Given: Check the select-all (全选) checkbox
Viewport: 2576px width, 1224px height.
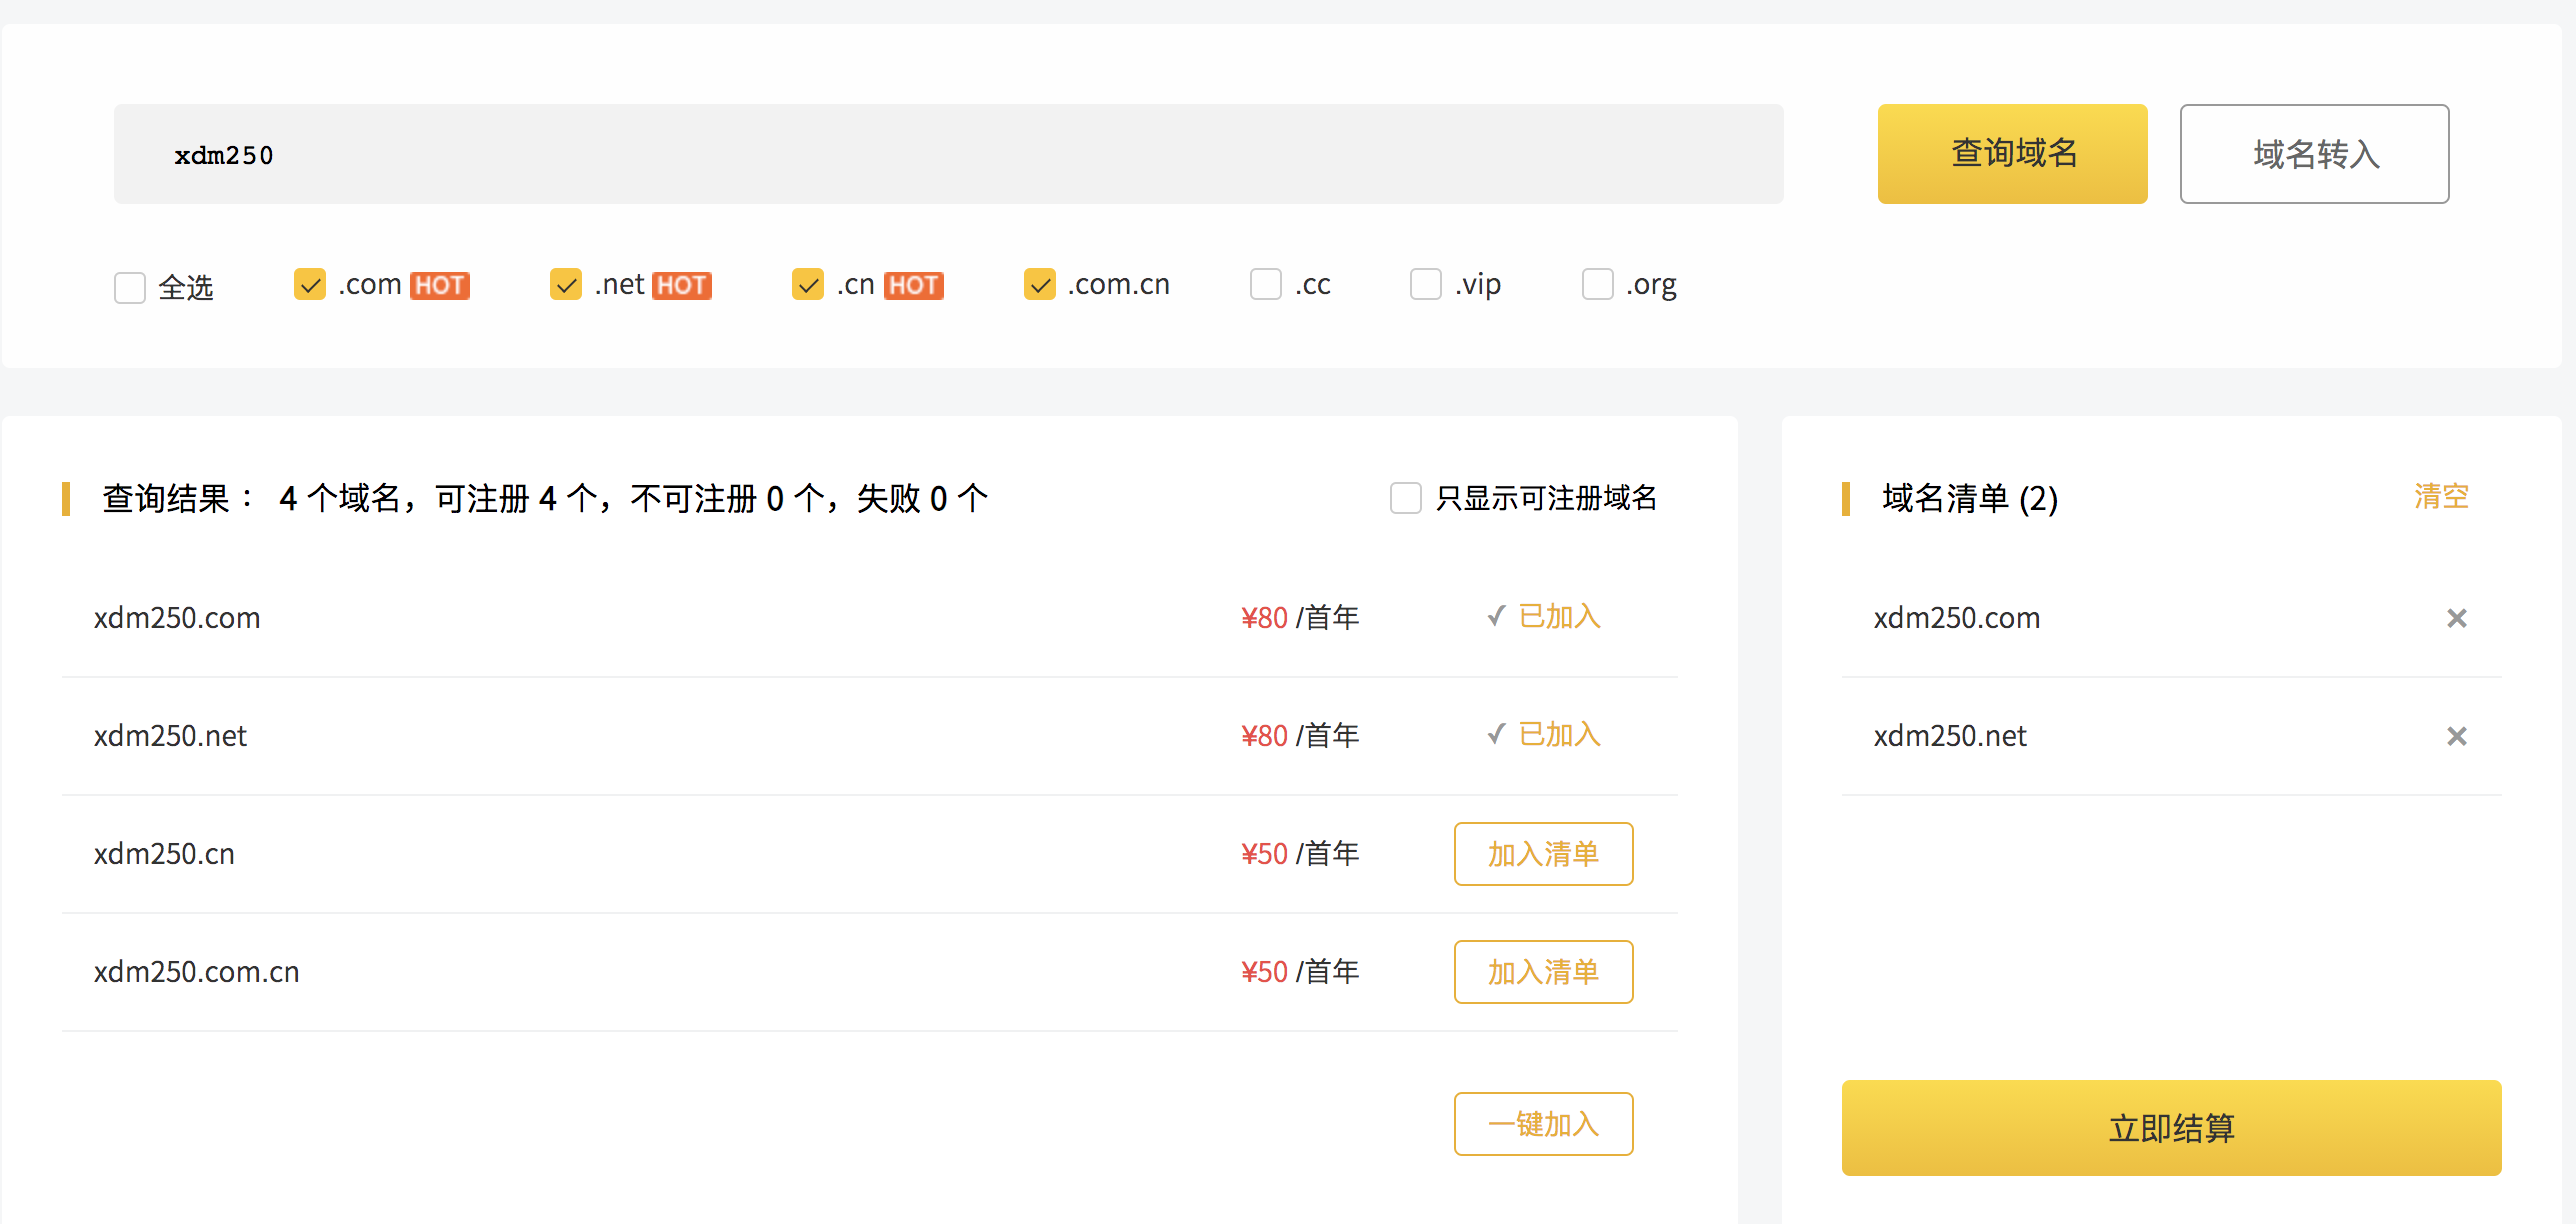Looking at the screenshot, I should point(130,288).
